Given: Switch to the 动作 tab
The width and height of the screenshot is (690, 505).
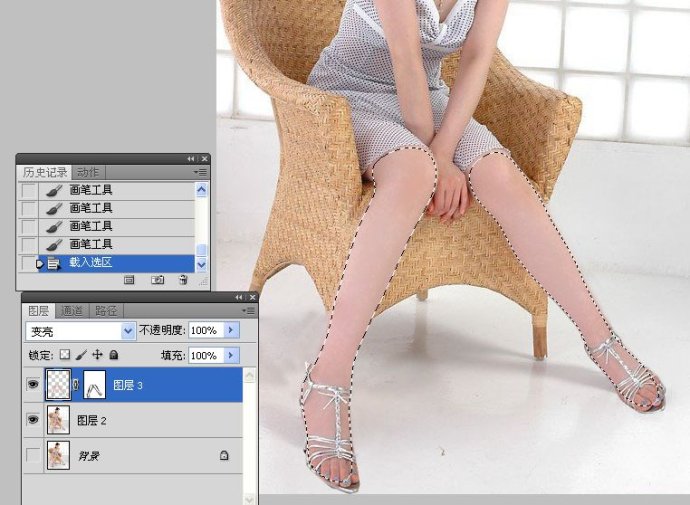Looking at the screenshot, I should (88, 172).
